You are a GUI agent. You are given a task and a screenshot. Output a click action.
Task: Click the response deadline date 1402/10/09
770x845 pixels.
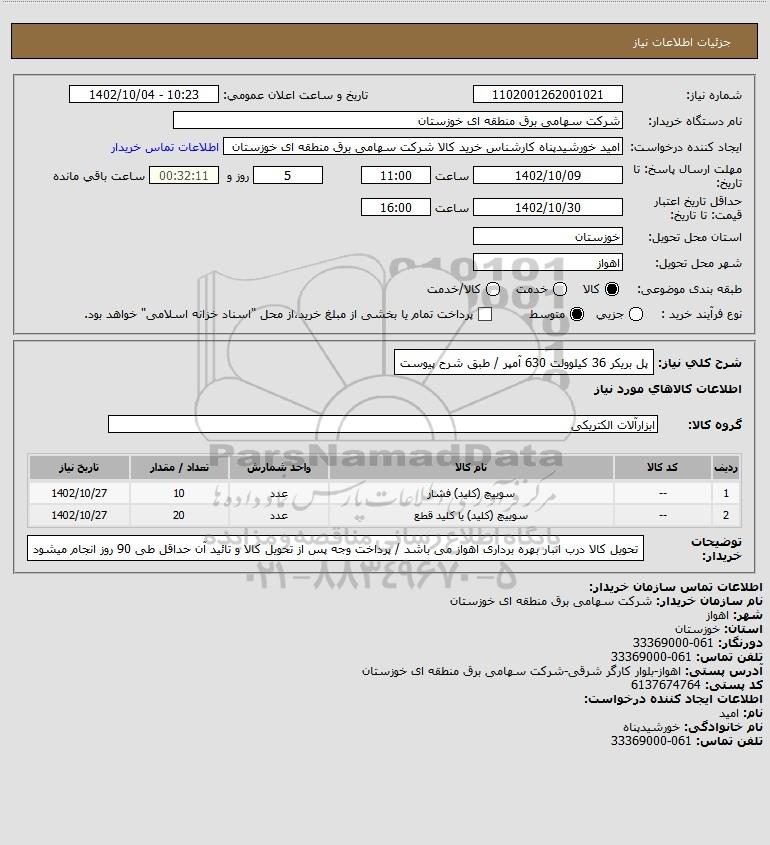pyautogui.click(x=548, y=176)
